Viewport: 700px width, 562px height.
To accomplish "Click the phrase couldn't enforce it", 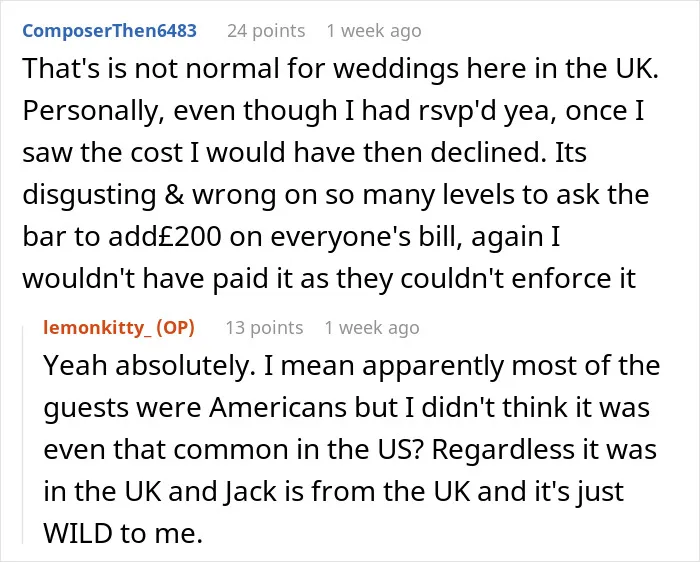I will pyautogui.click(x=518, y=279).
